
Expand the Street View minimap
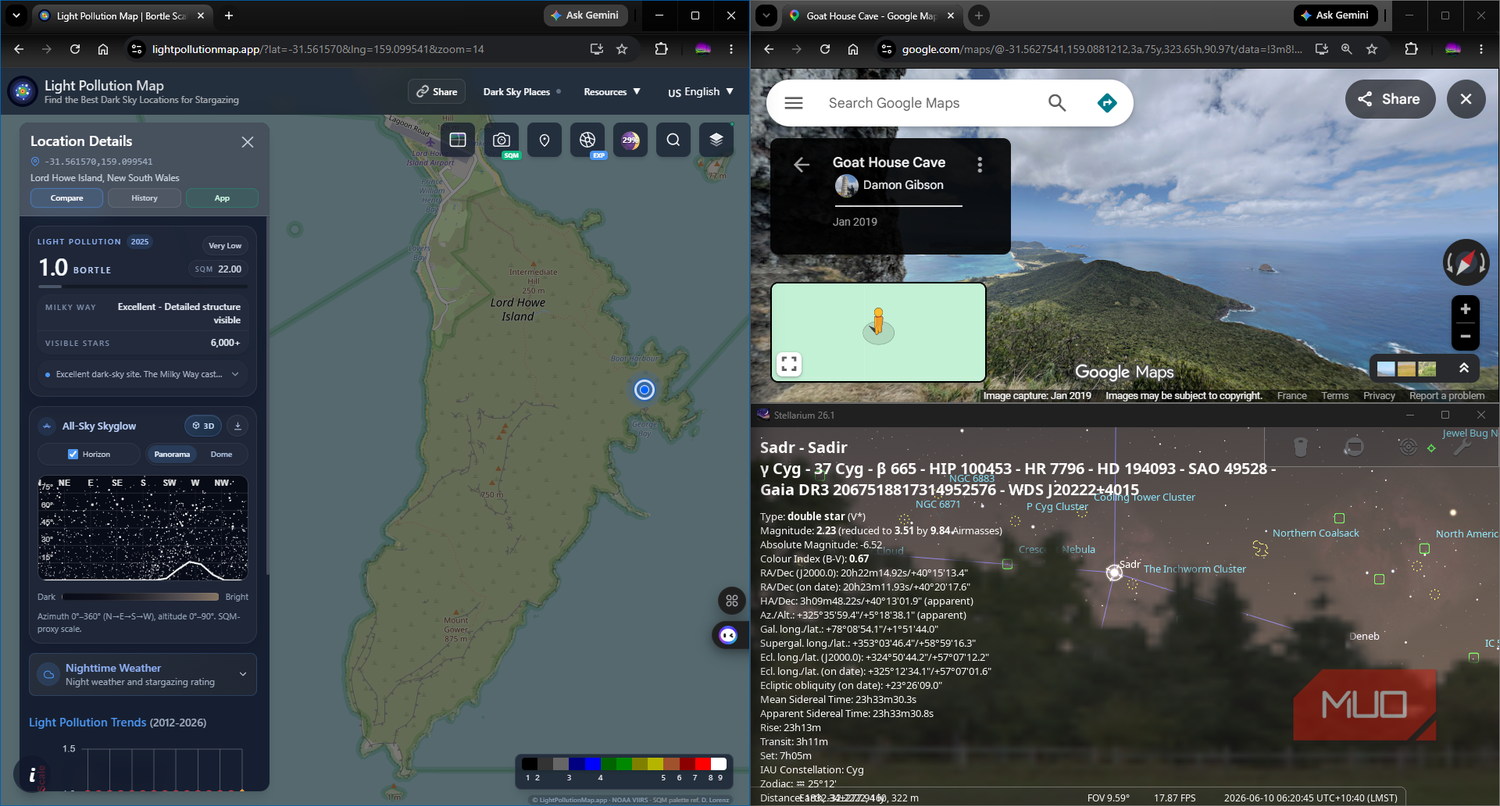(x=789, y=364)
